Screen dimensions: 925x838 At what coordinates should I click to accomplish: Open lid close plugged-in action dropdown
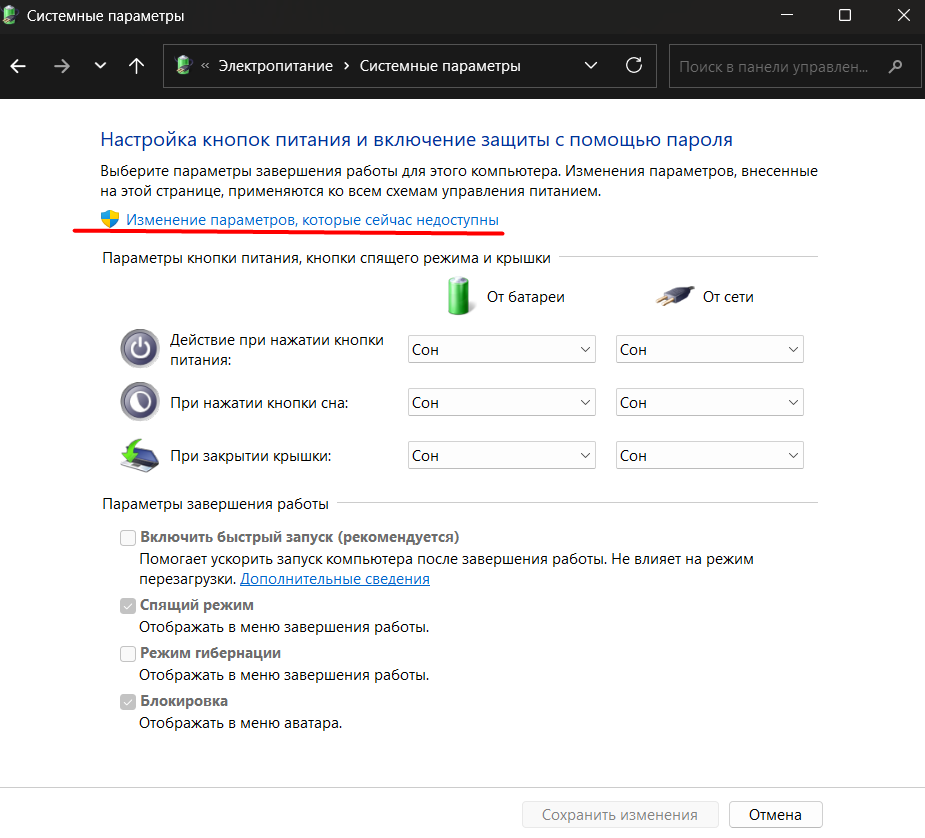click(x=710, y=455)
